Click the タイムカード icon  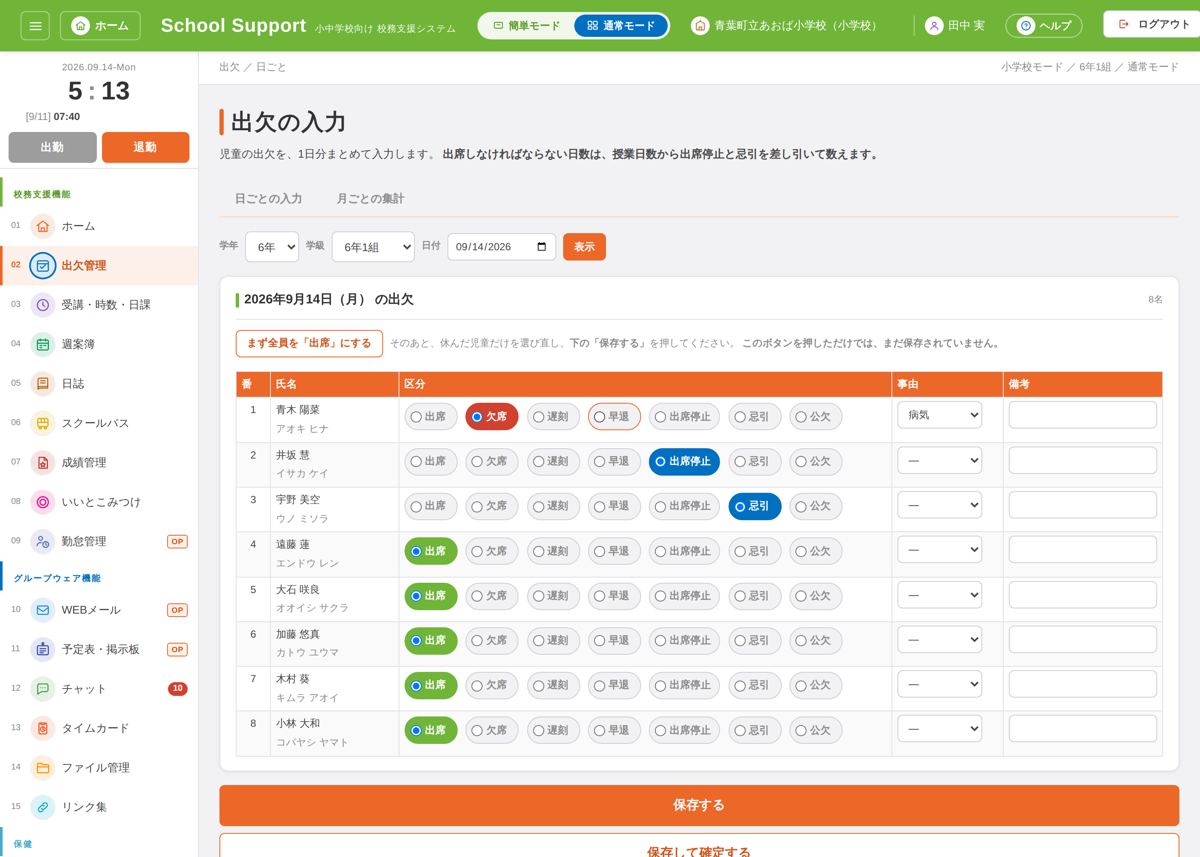pos(42,728)
